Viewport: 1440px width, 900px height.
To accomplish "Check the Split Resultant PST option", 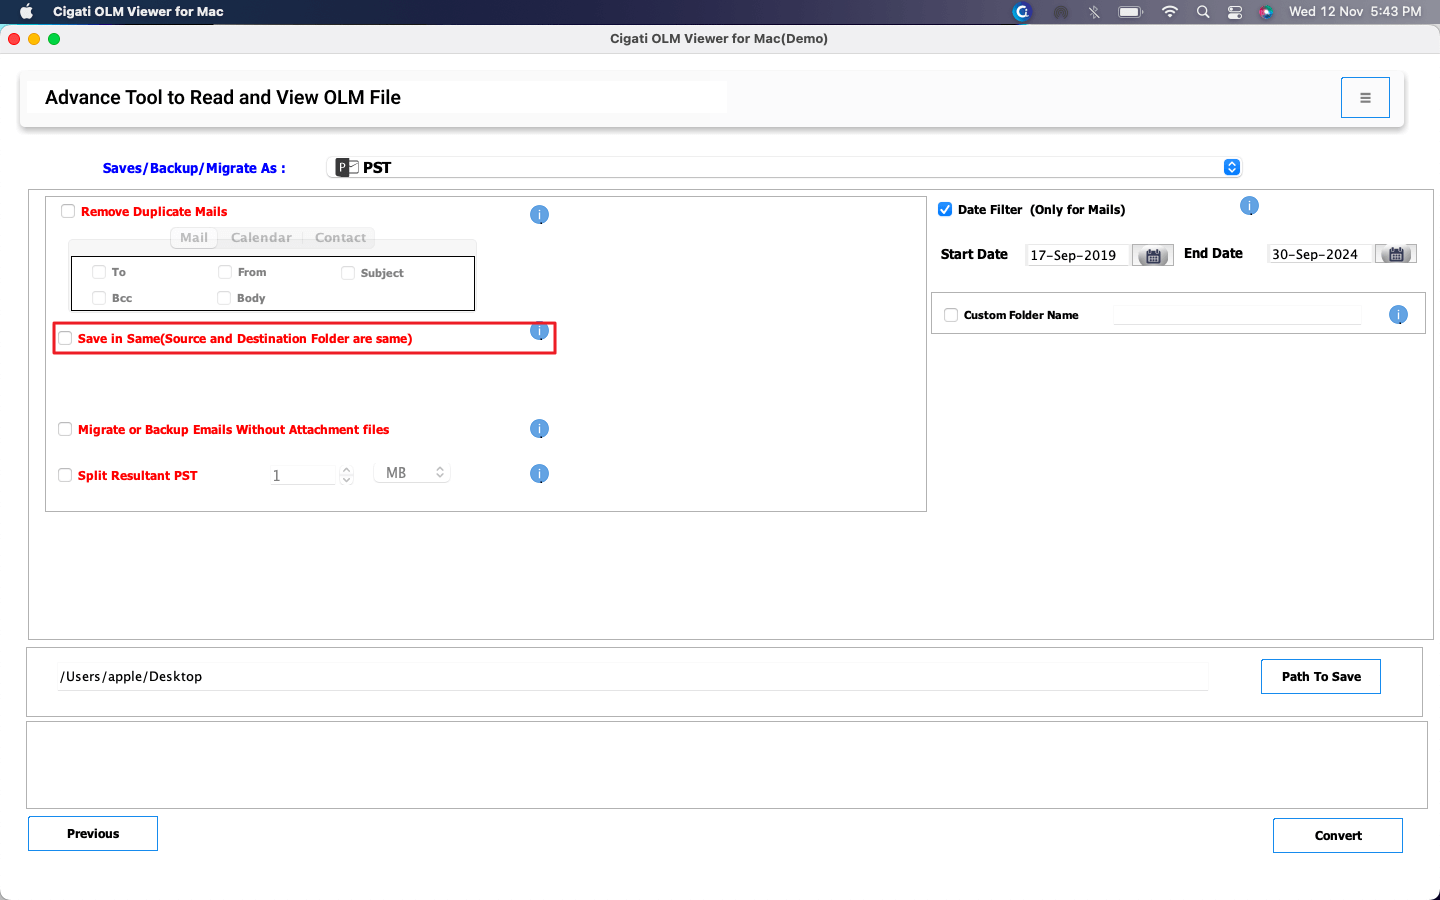I will click(x=65, y=475).
